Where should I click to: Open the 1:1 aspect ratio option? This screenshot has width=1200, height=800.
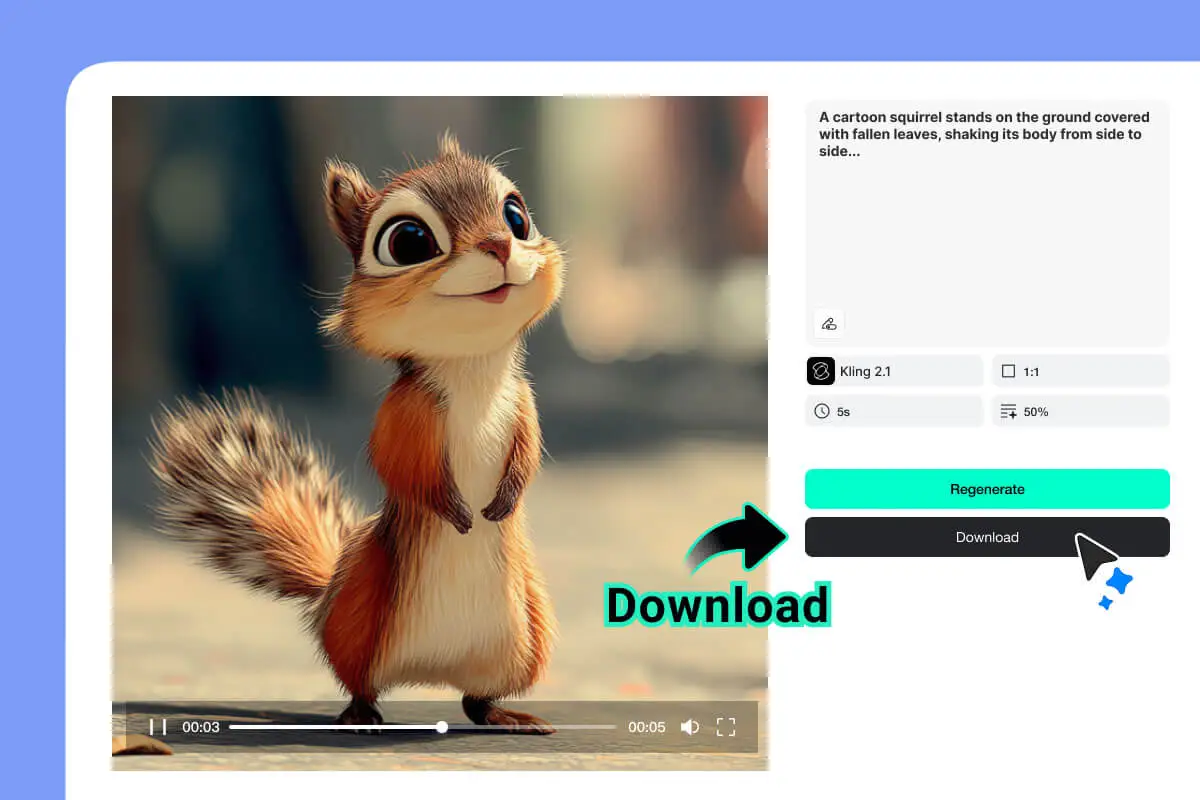(1080, 371)
